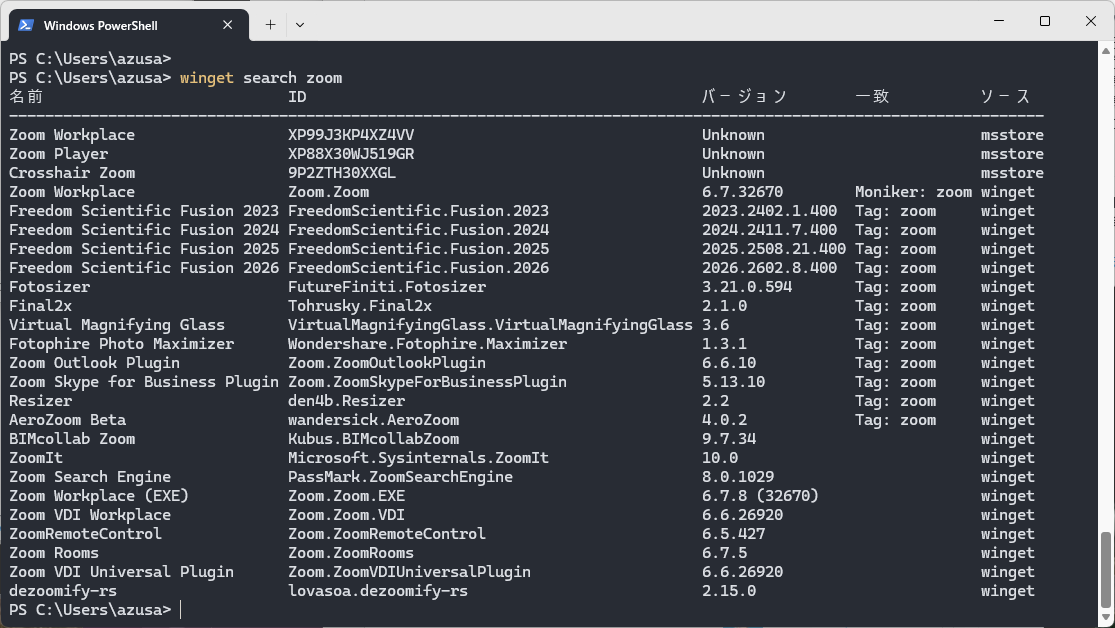Click Zoom.ZoomOutlookPlugin ID
The image size is (1115, 628).
click(x=387, y=363)
